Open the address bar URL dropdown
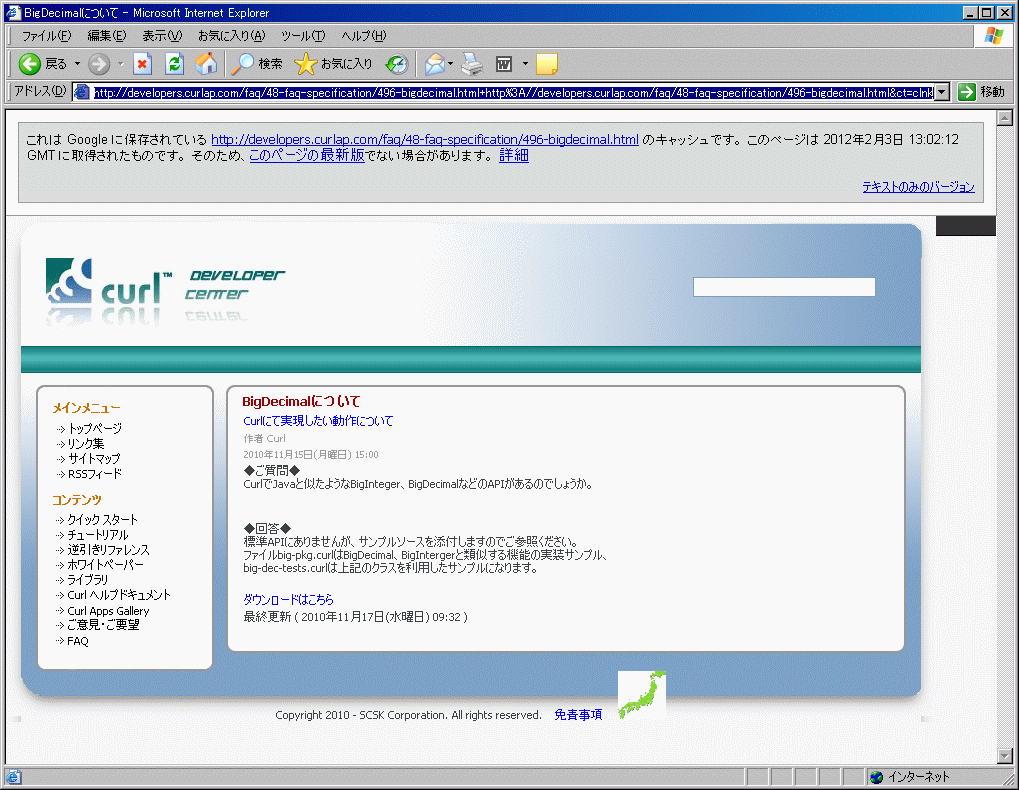Viewport: 1019px width, 790px height. [x=941, y=92]
